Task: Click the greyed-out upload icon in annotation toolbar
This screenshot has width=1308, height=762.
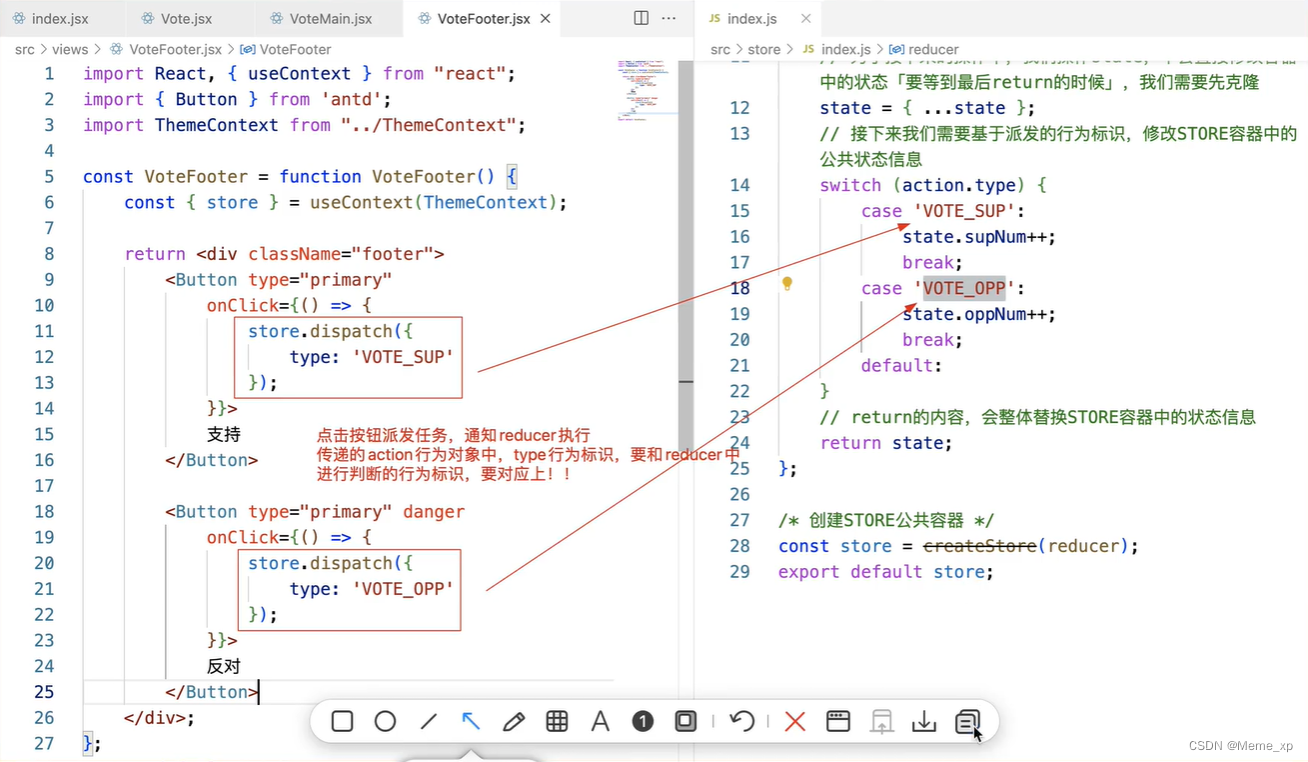Action: pyautogui.click(x=881, y=721)
